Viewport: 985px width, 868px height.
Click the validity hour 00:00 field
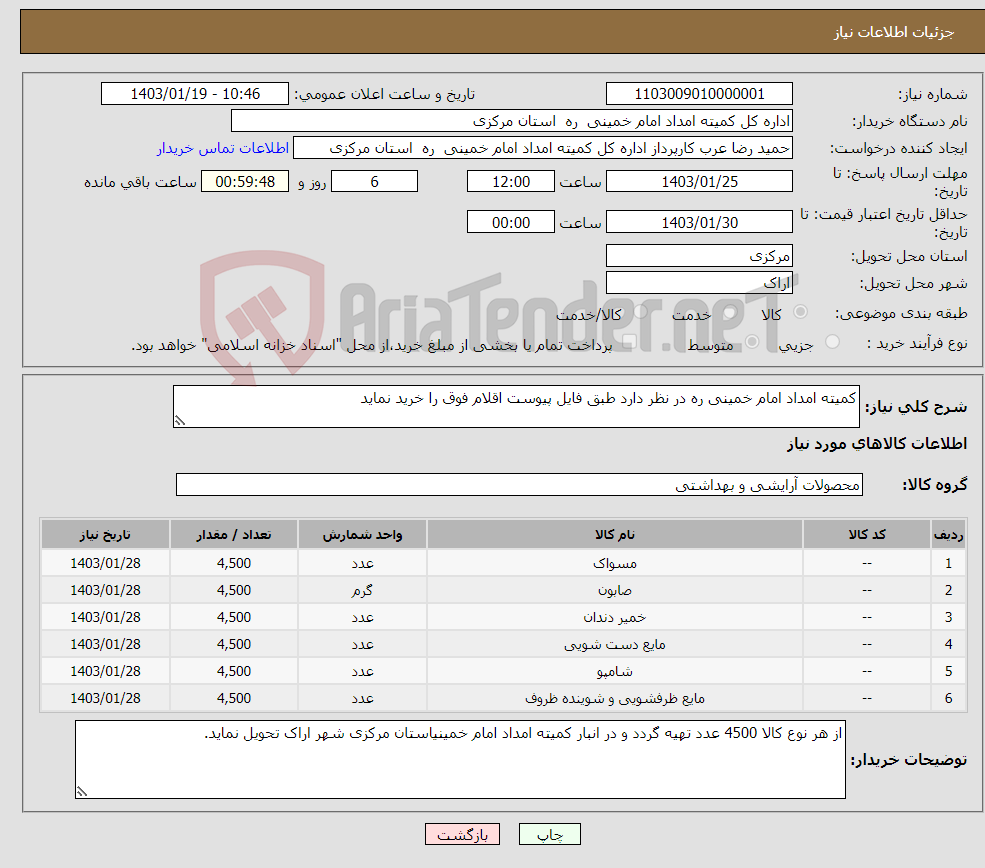pyautogui.click(x=511, y=222)
